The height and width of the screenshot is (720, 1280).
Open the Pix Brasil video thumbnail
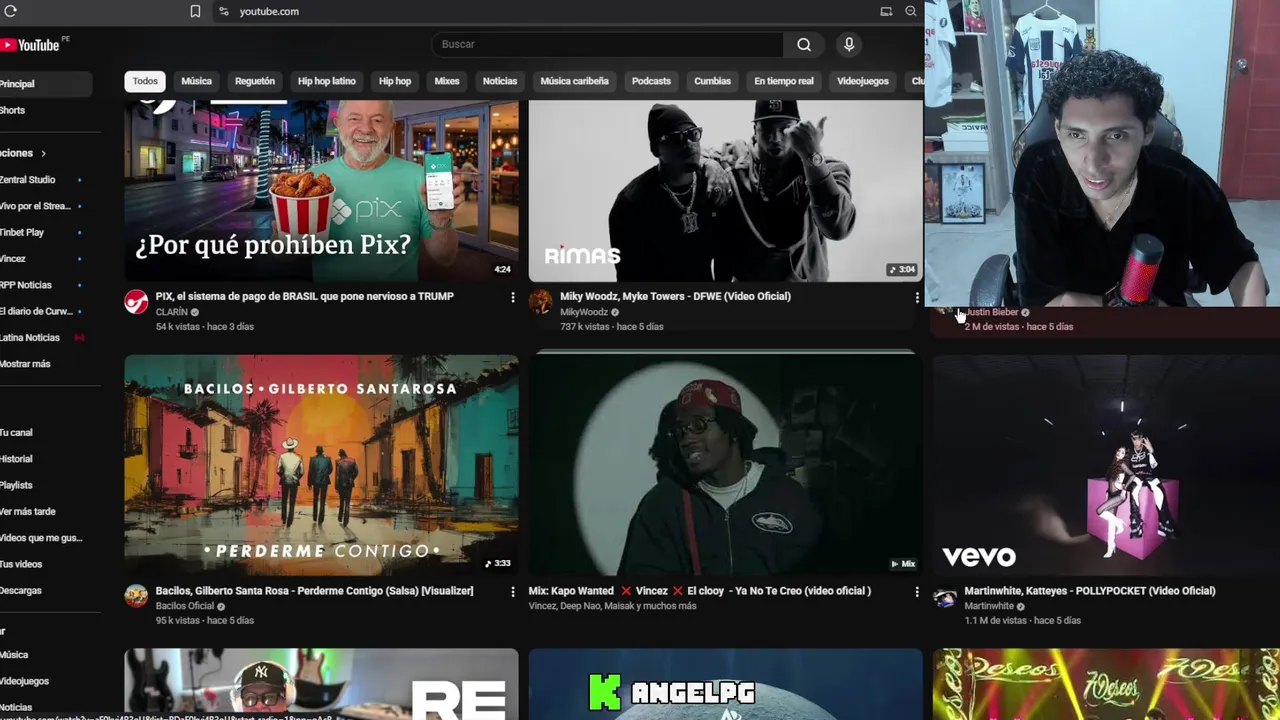pyautogui.click(x=321, y=190)
